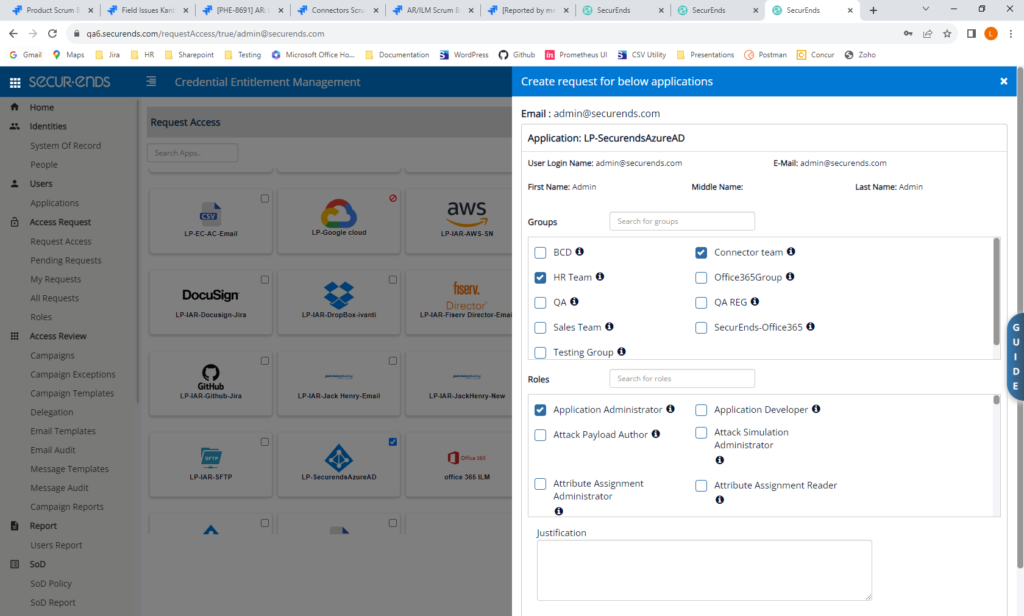Viewport: 1024px width, 616px height.
Task: Check the Attribute Assignment Reader checkbox
Action: pyautogui.click(x=701, y=486)
